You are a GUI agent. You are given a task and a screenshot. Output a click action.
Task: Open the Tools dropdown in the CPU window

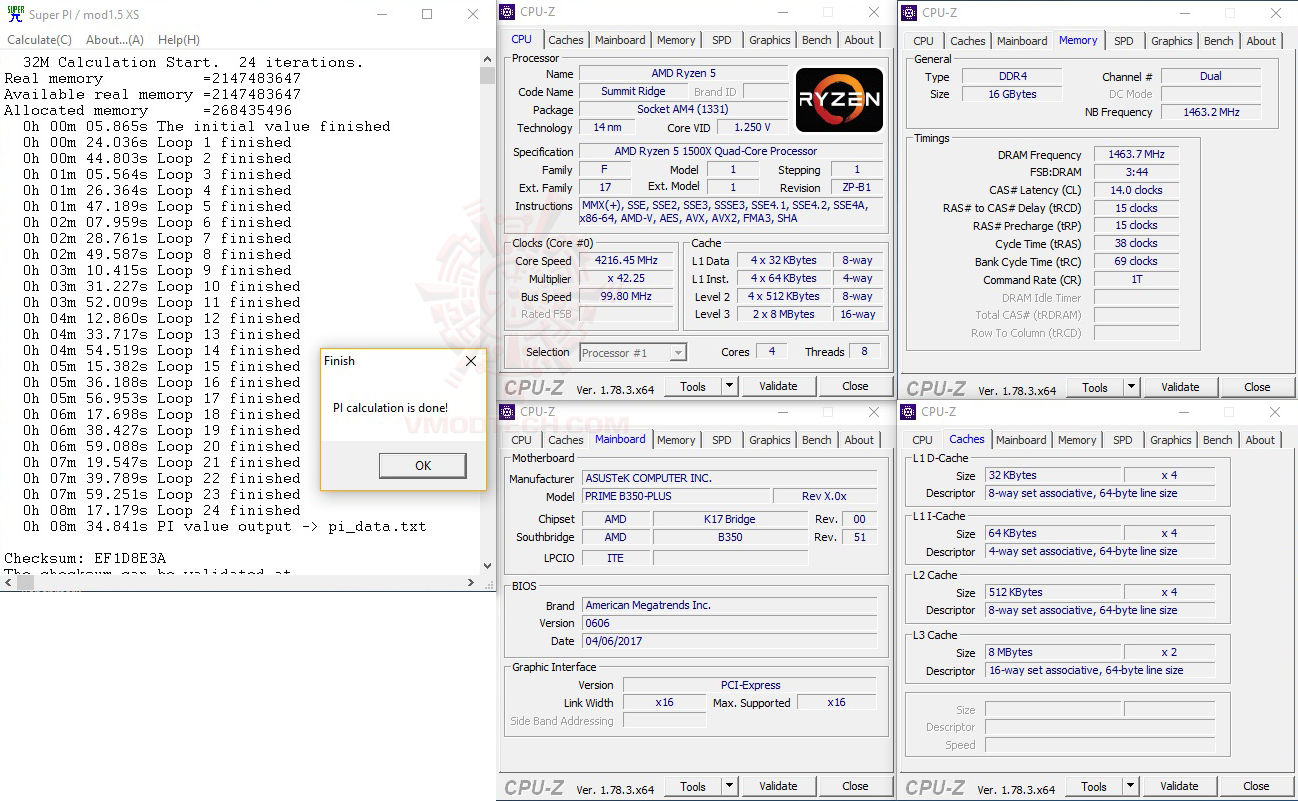[729, 385]
